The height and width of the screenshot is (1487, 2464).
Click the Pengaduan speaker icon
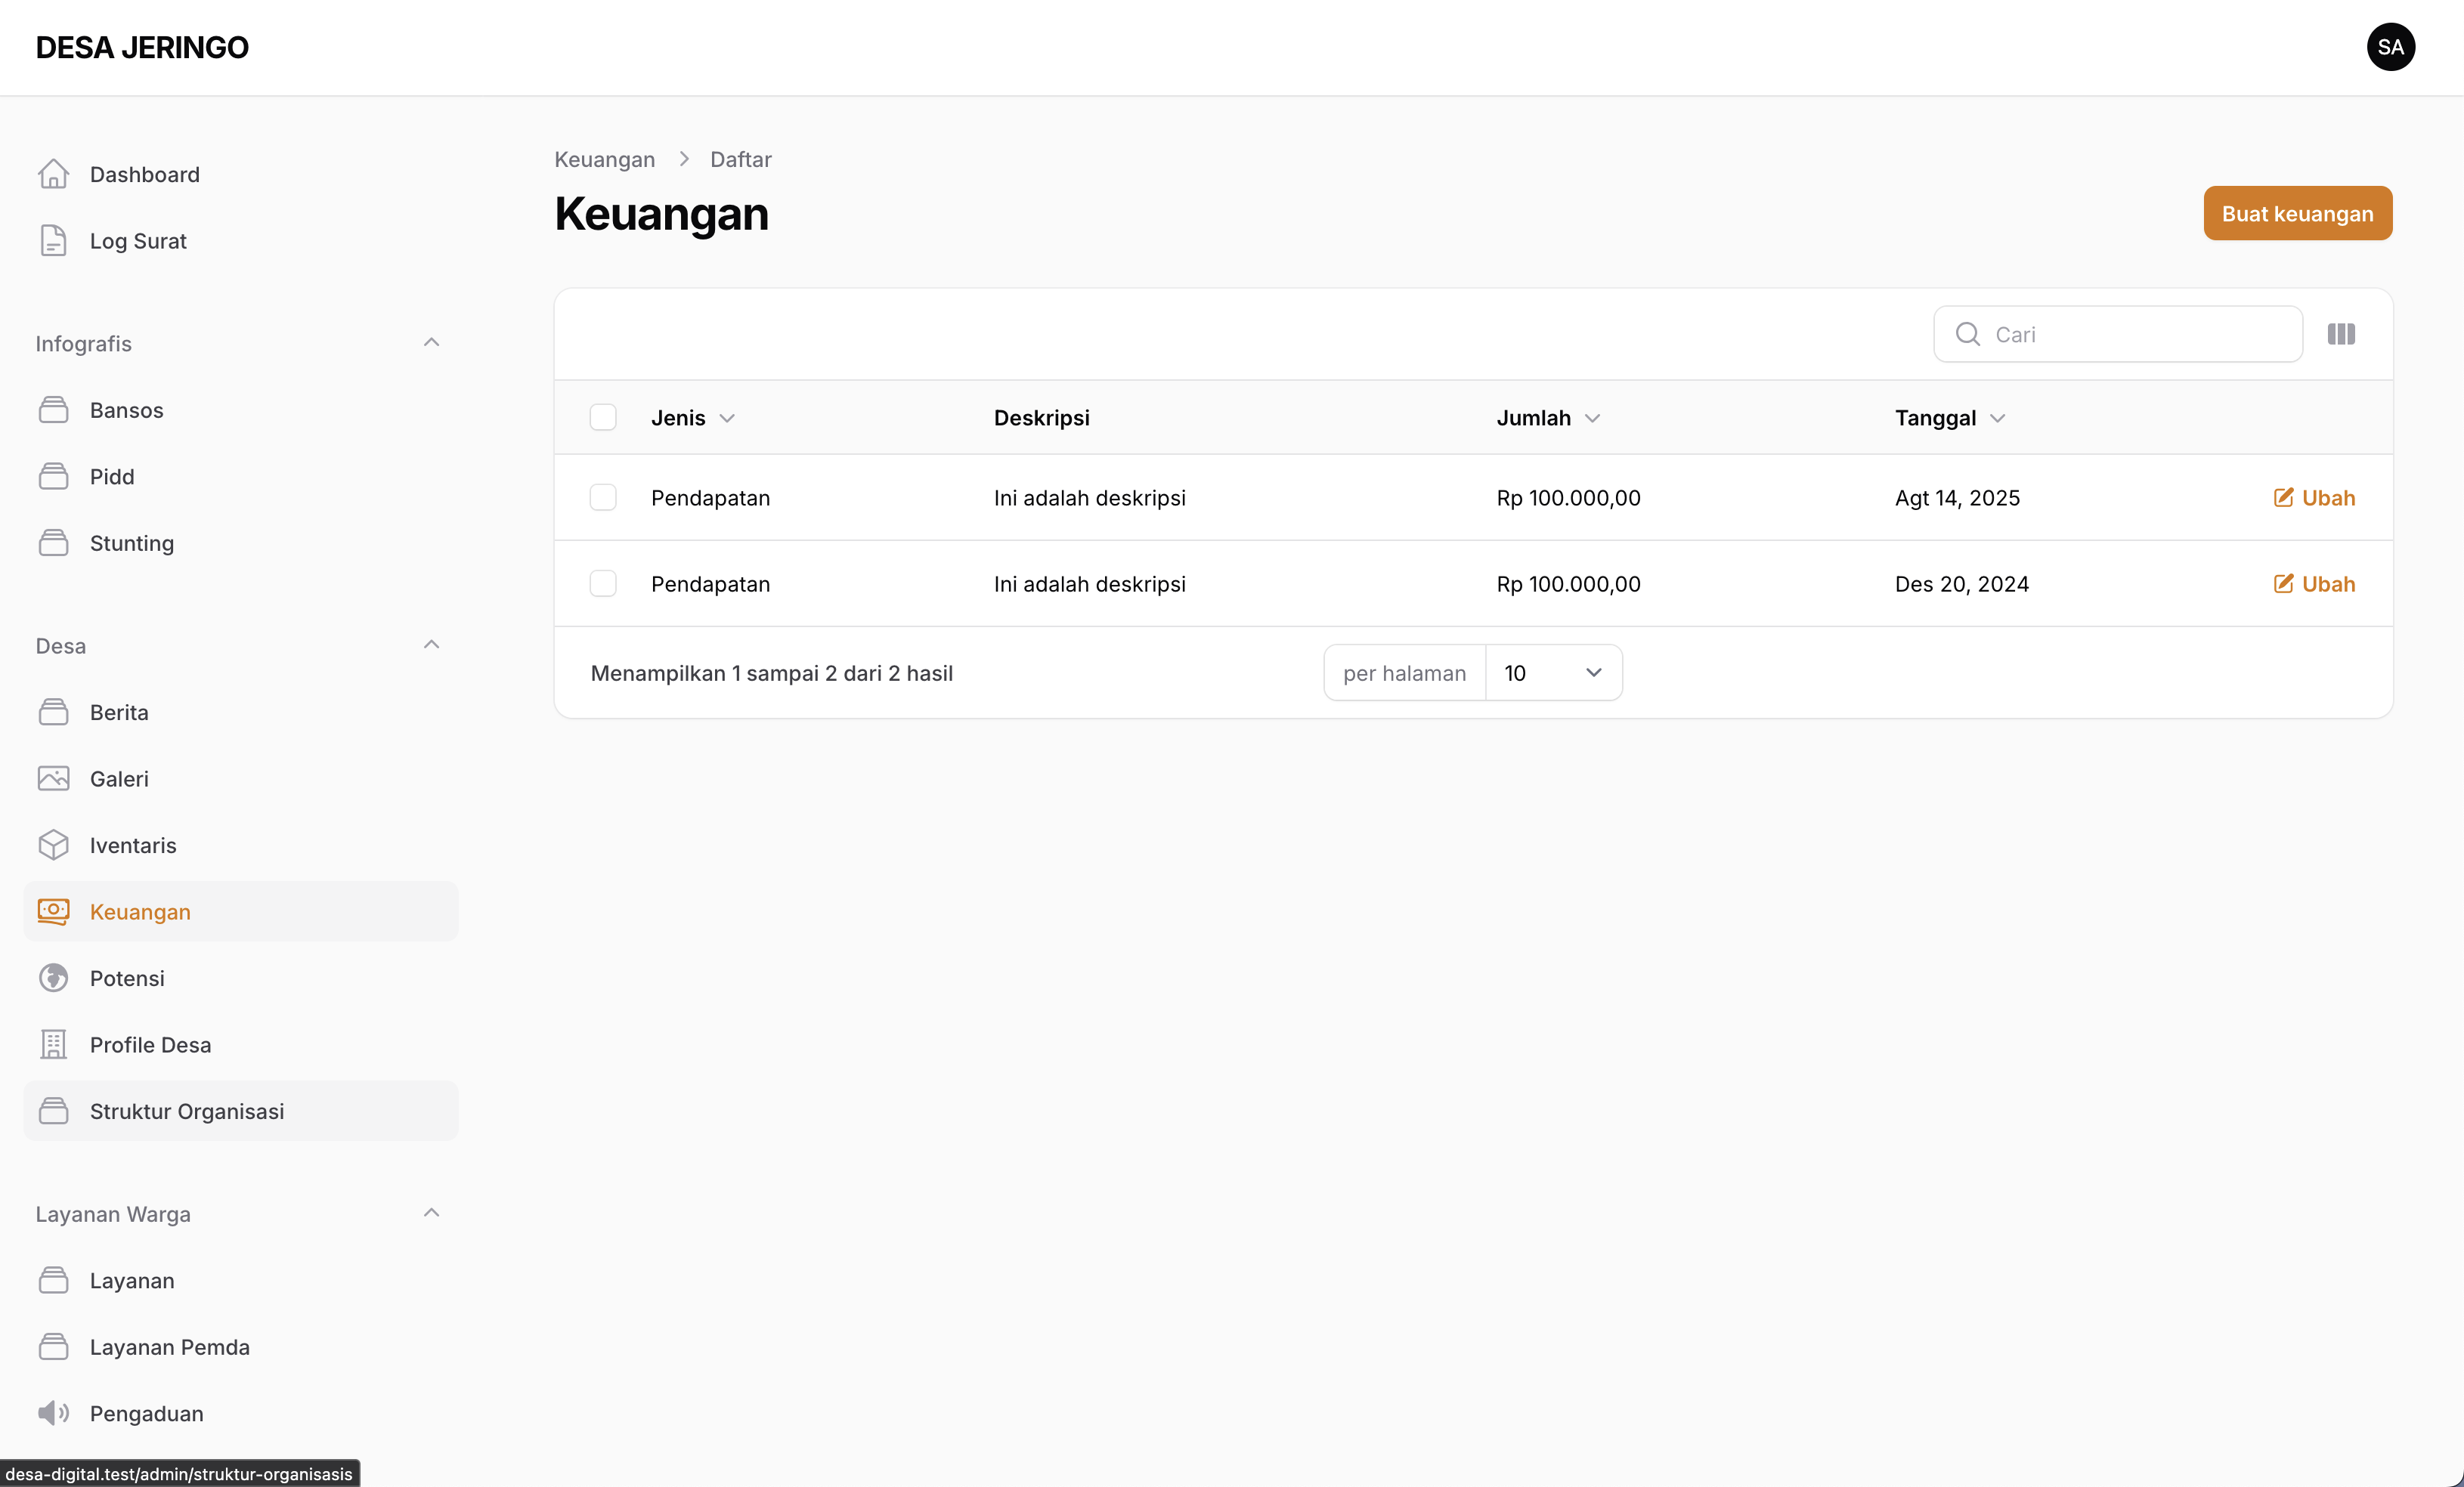[54, 1413]
